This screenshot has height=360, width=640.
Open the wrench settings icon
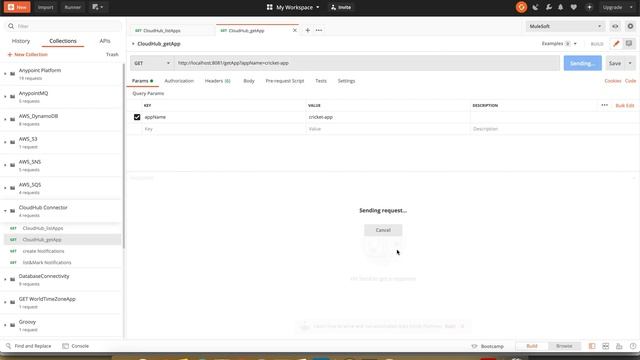[548, 7]
